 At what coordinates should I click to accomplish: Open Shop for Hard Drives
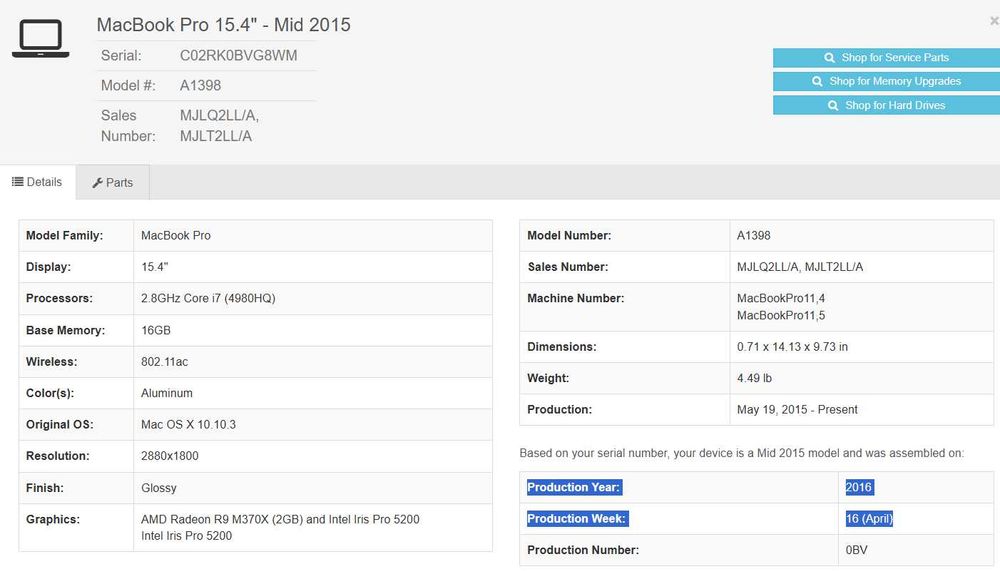tap(886, 106)
